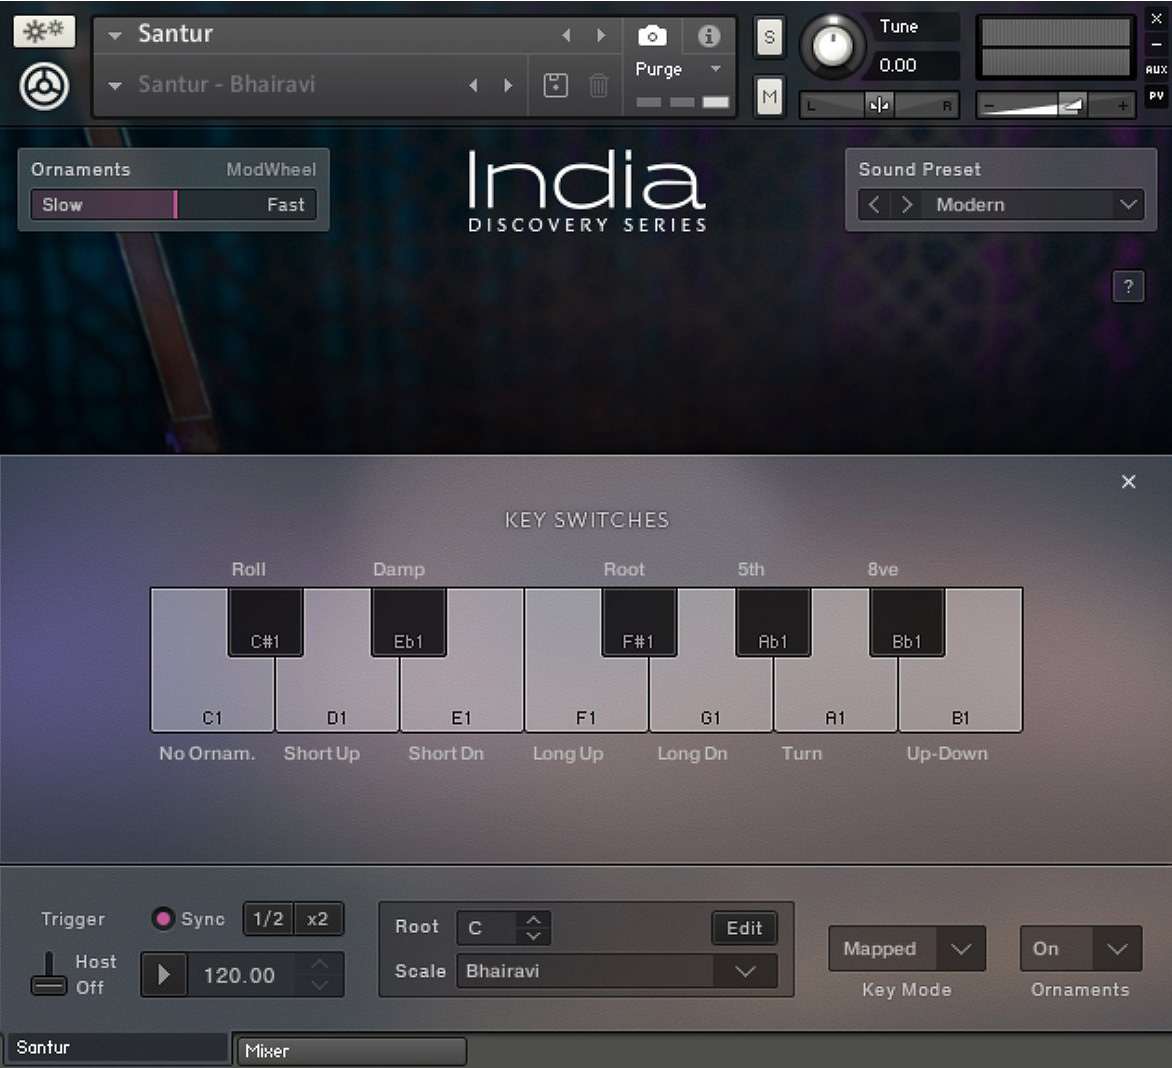Open the instrument info panel via the i icon
This screenshot has height=1068, width=1172.
708,34
